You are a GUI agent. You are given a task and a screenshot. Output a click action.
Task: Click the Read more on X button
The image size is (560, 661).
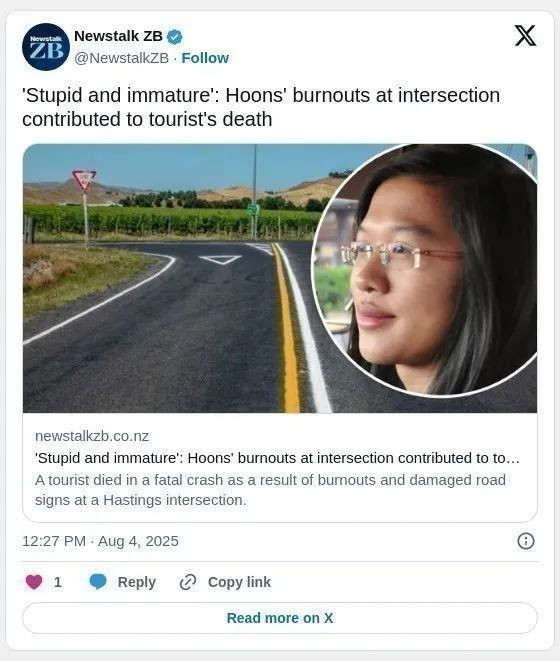[280, 618]
